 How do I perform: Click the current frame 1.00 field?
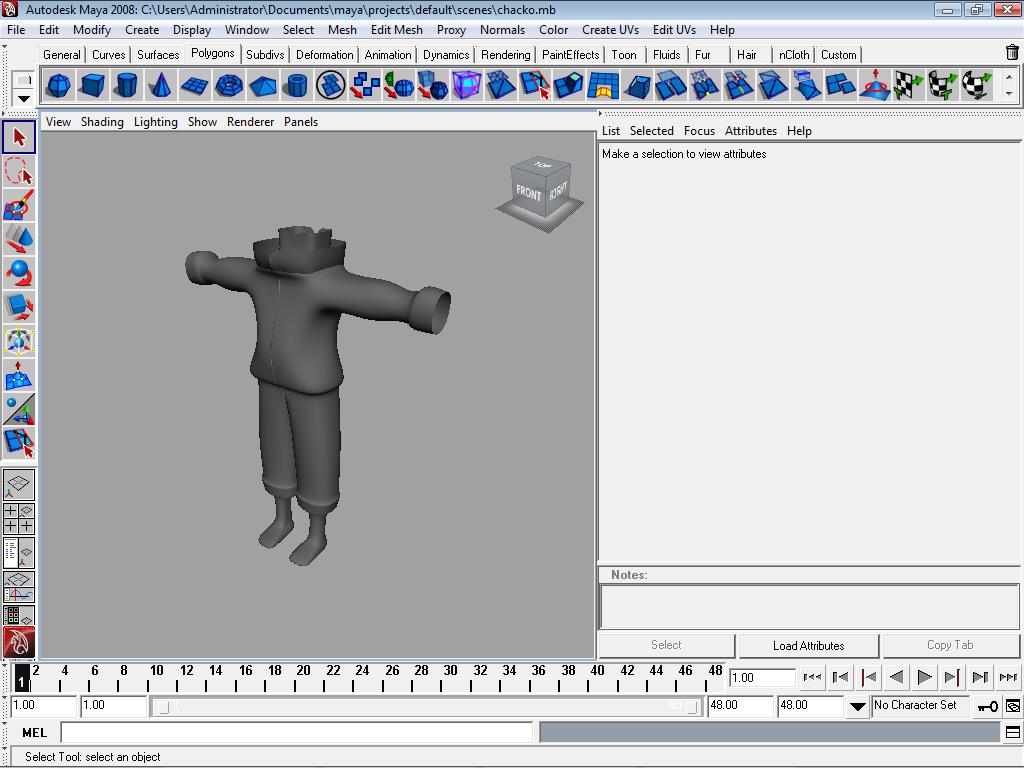coord(761,678)
